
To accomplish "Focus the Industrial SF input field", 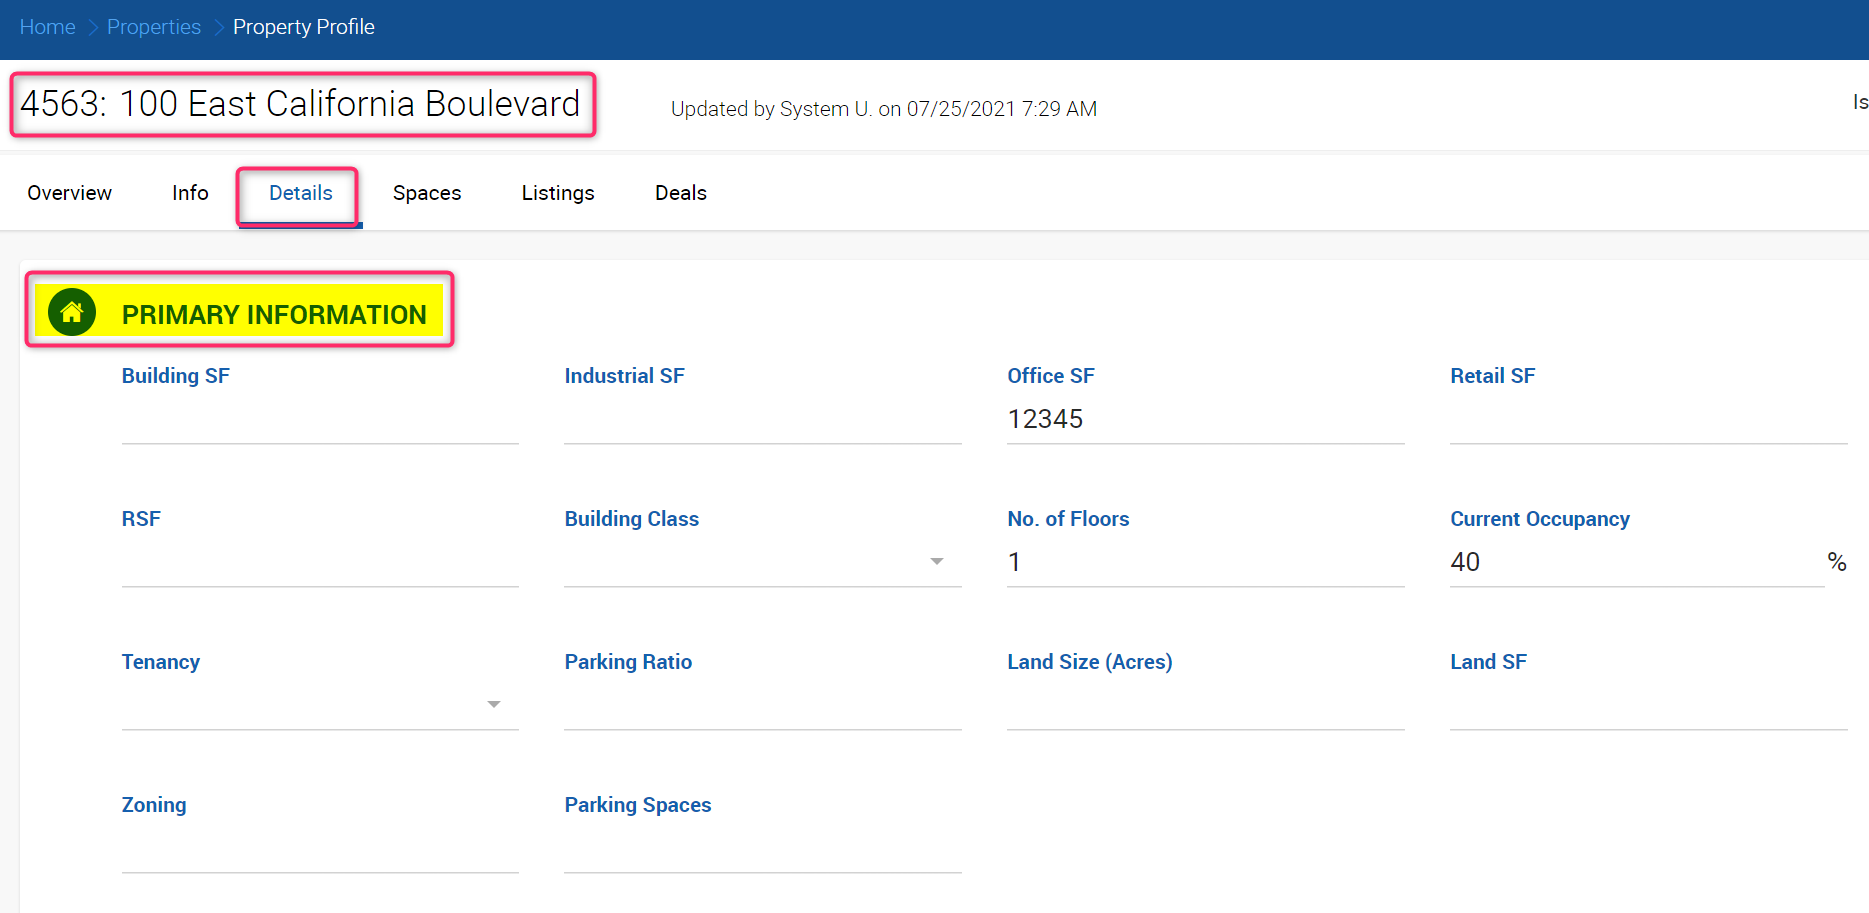I will tap(763, 420).
